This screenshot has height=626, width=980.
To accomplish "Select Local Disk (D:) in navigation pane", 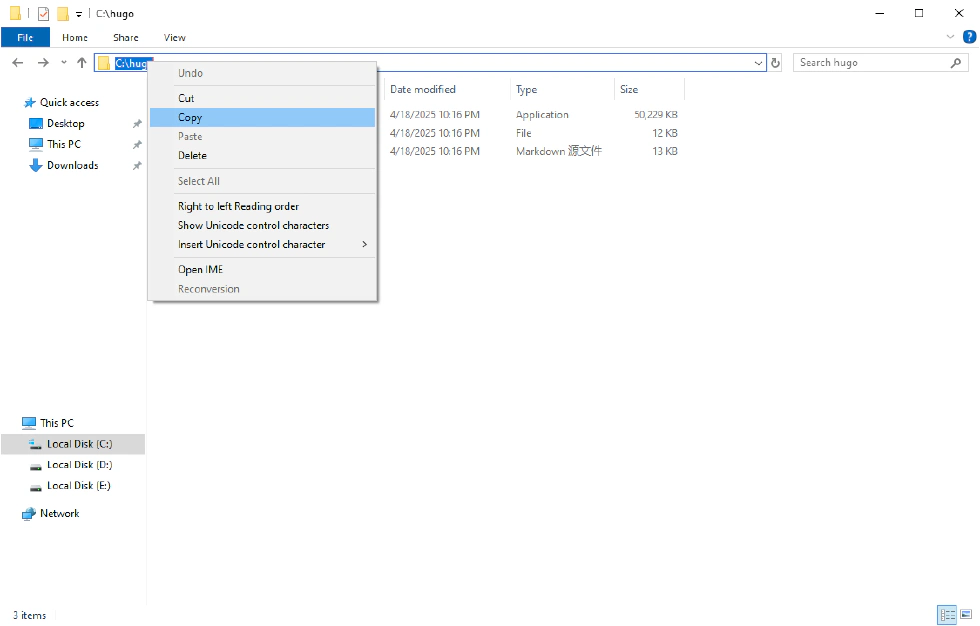I will coord(79,464).
